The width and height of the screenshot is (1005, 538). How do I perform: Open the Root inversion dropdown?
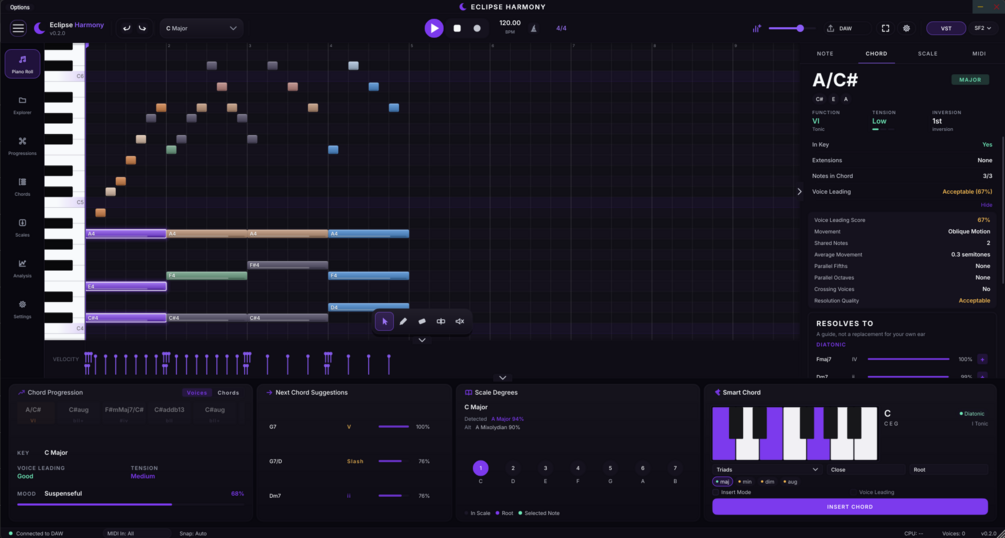(949, 470)
